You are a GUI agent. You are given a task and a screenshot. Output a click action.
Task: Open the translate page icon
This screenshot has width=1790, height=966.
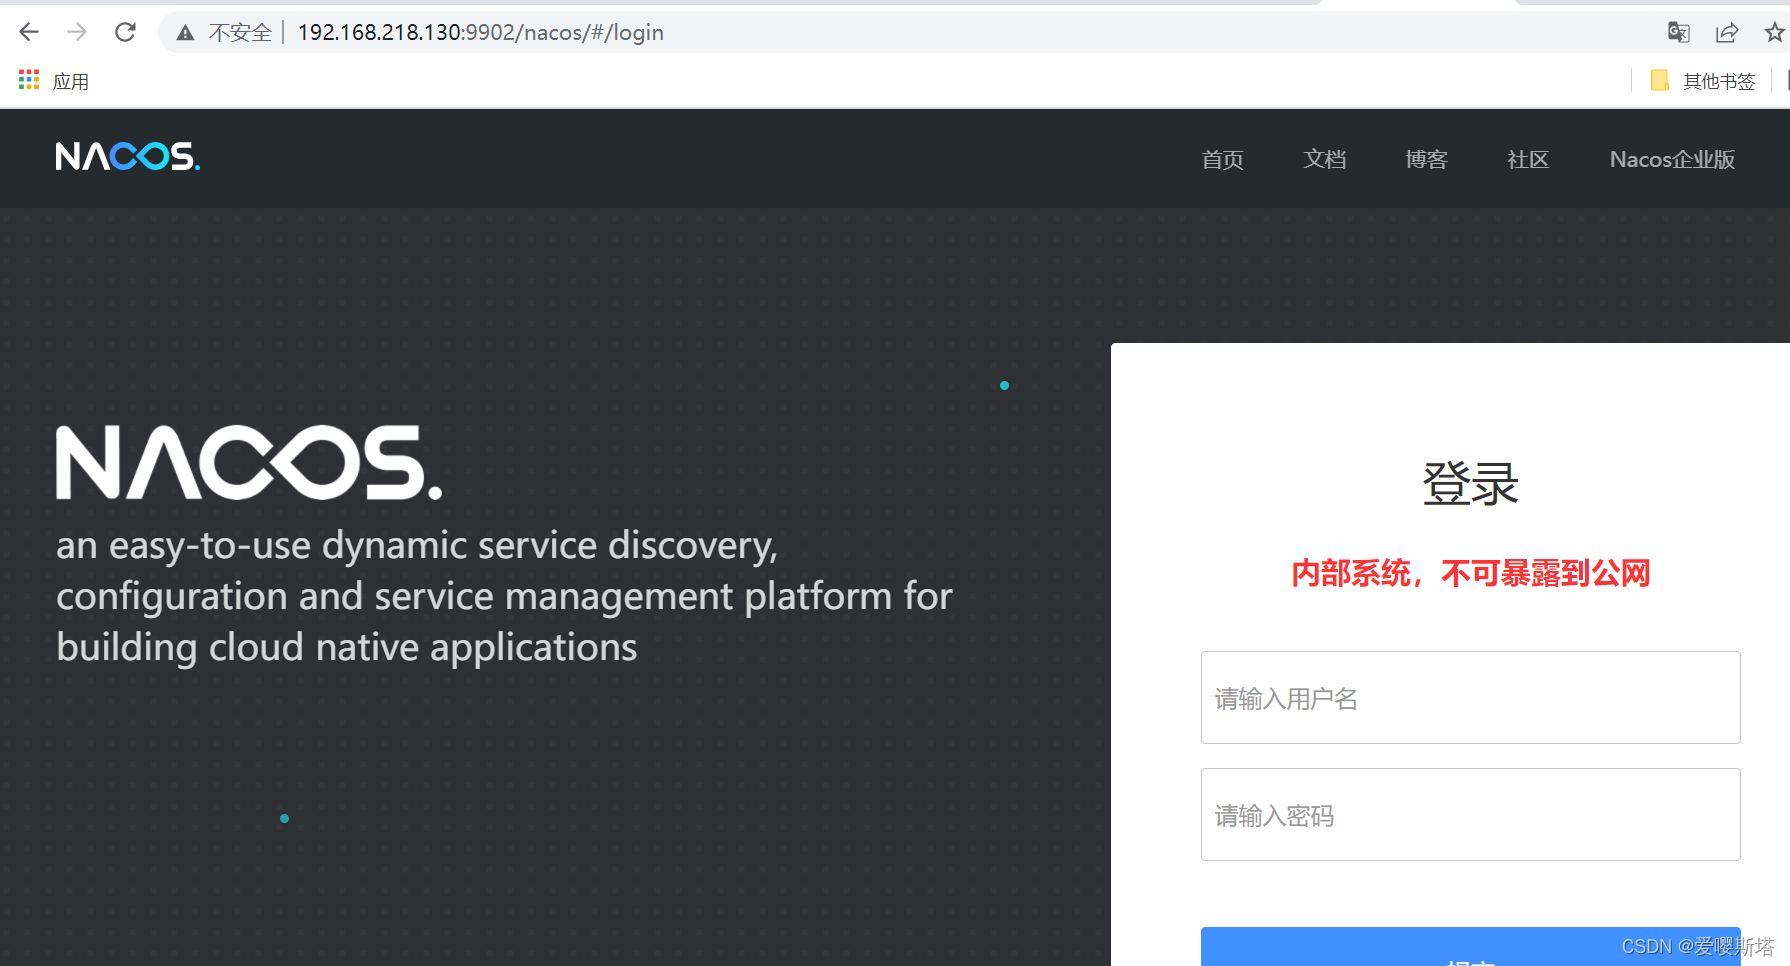1679,32
